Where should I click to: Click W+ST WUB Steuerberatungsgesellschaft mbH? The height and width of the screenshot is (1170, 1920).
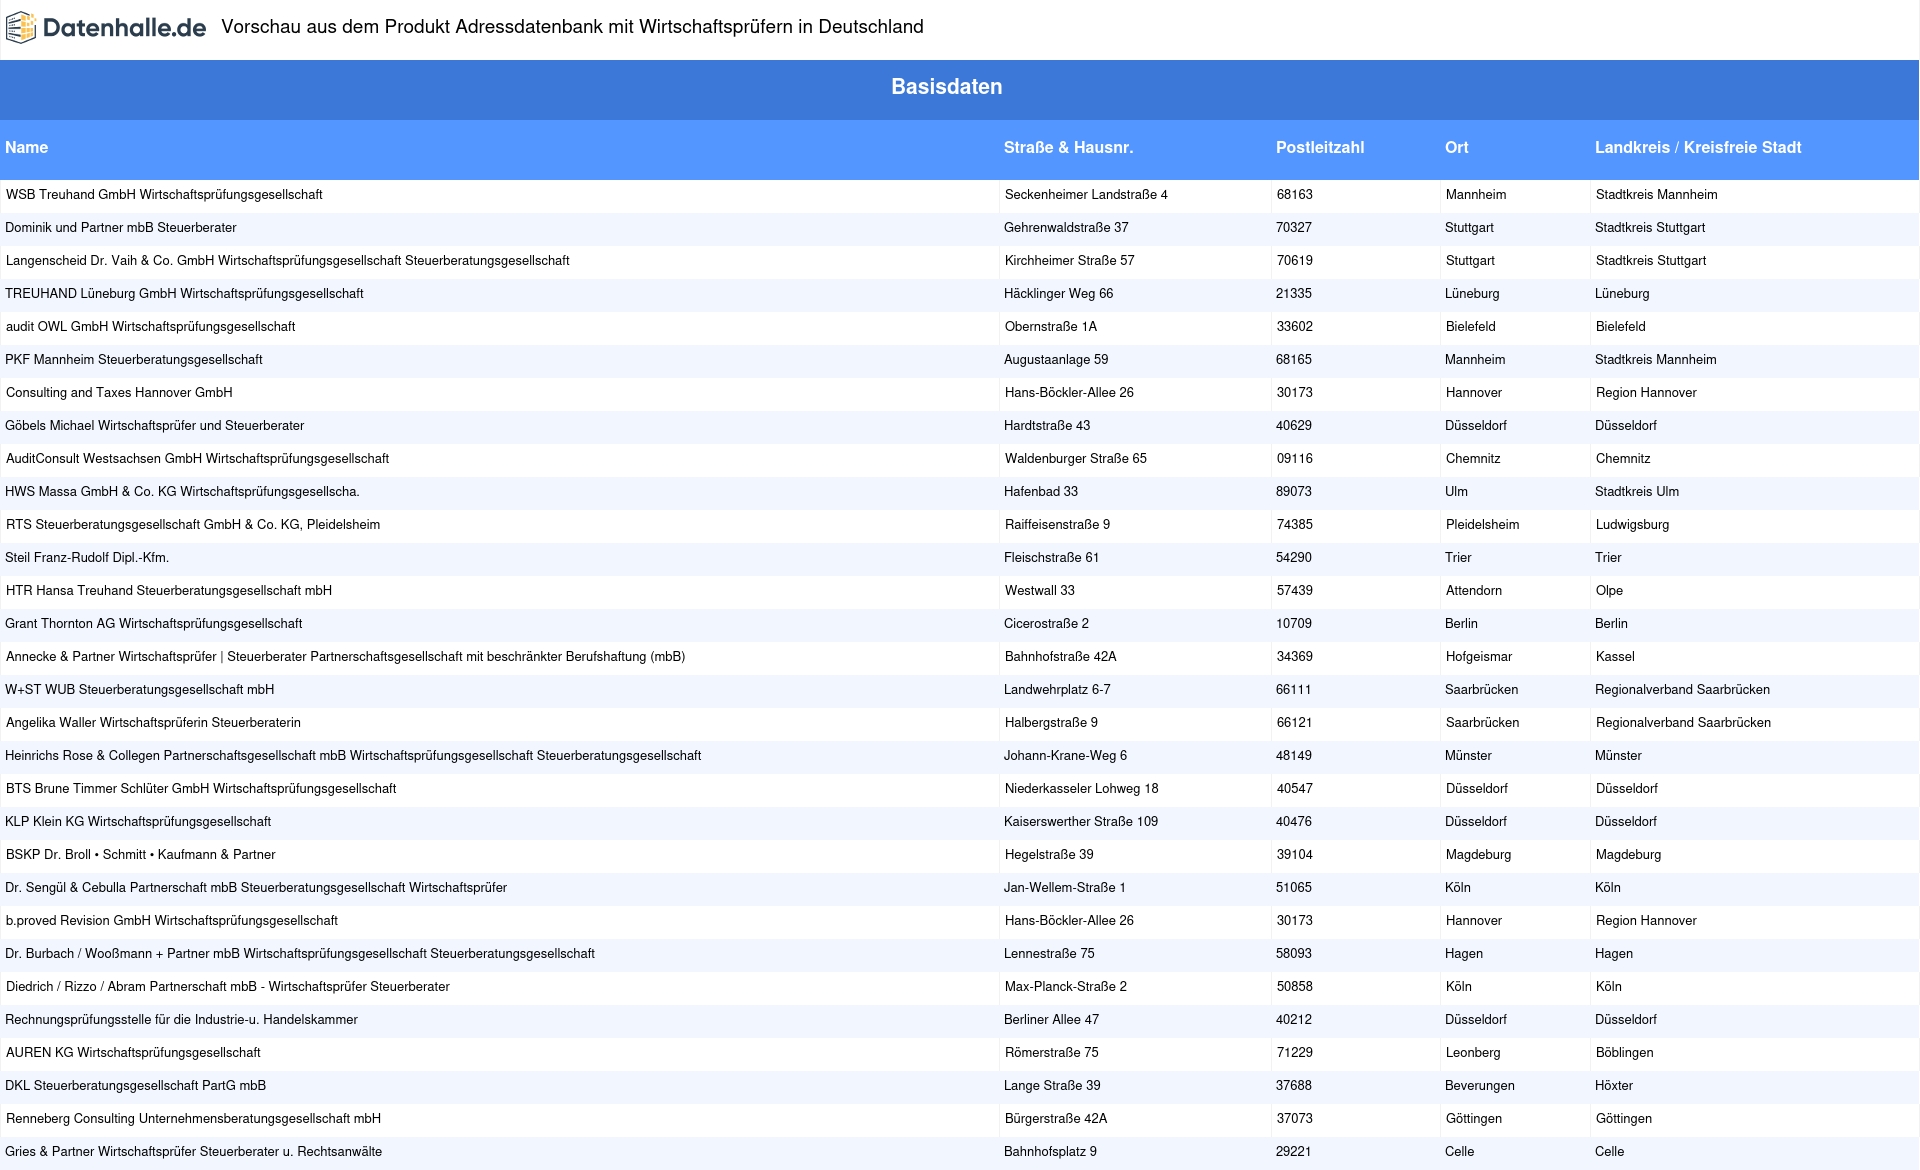coord(140,690)
